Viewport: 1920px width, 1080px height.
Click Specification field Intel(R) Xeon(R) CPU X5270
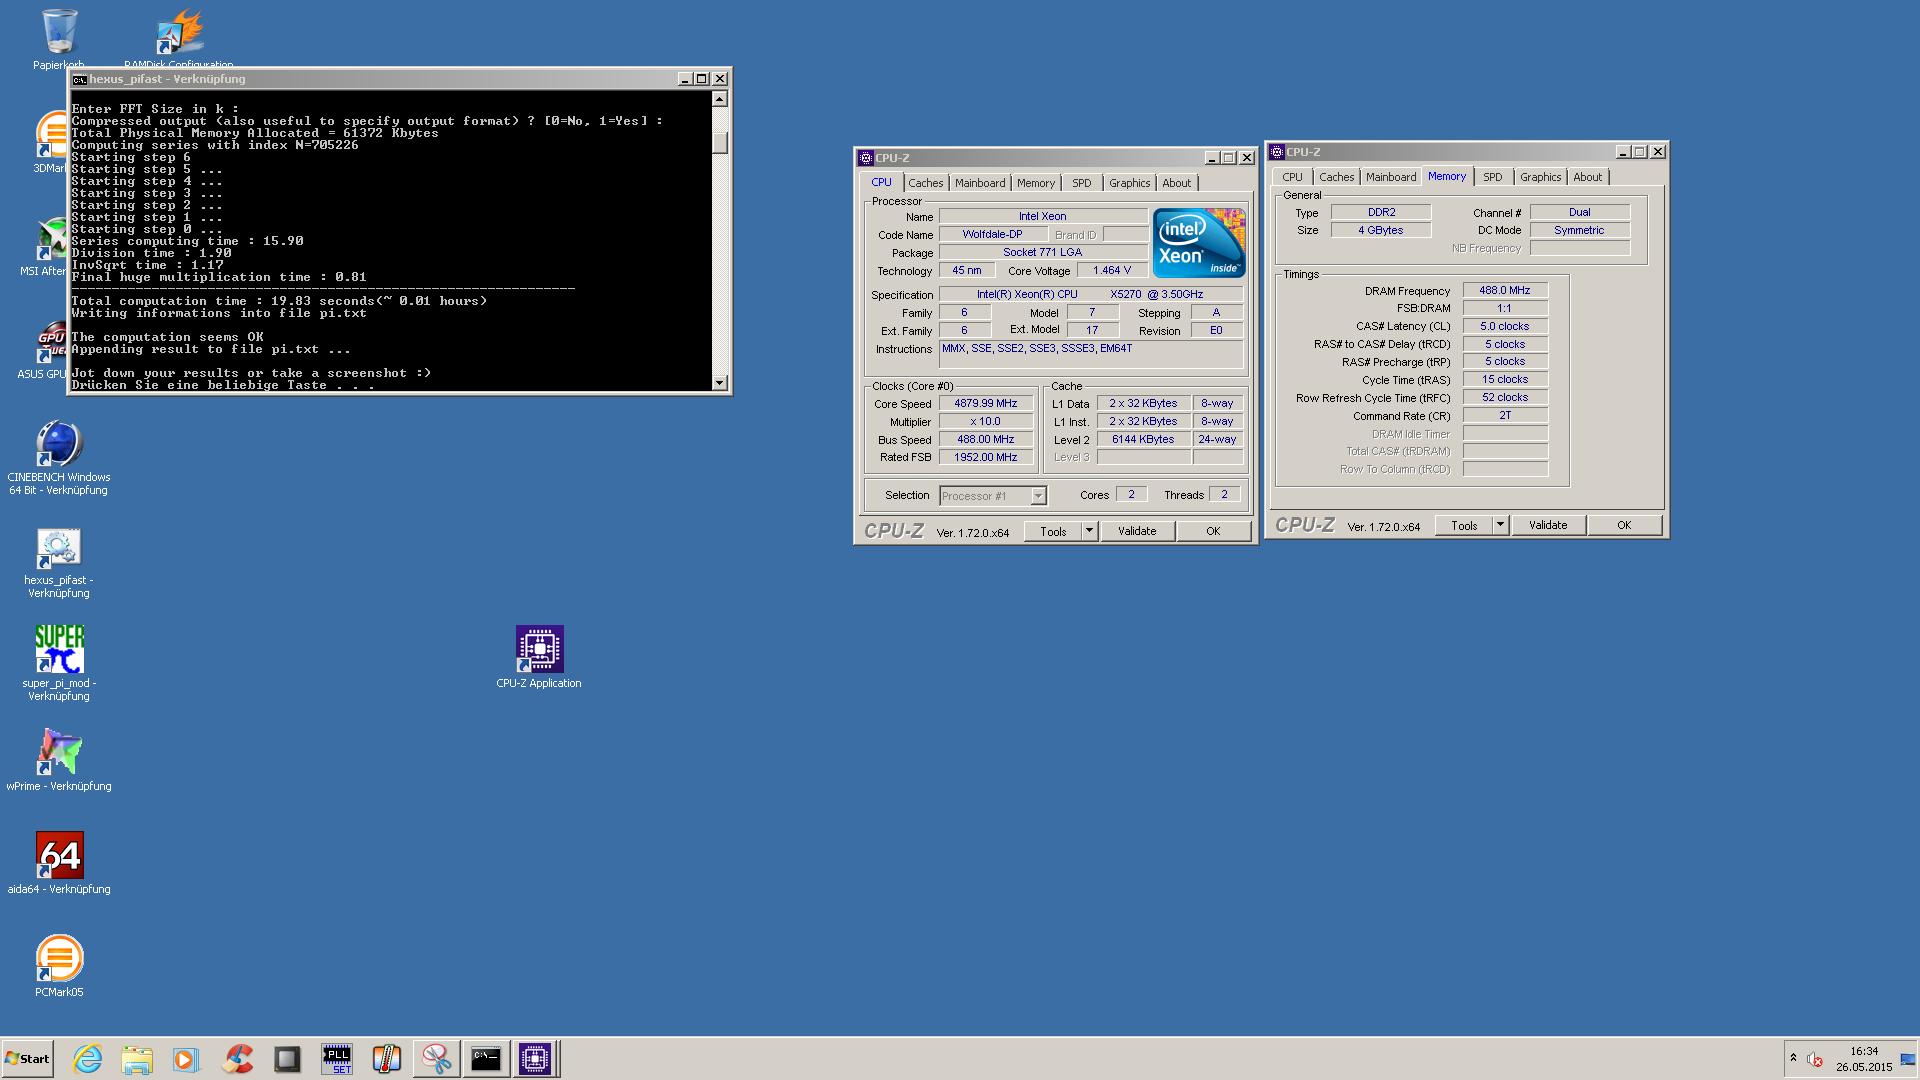(x=1091, y=294)
